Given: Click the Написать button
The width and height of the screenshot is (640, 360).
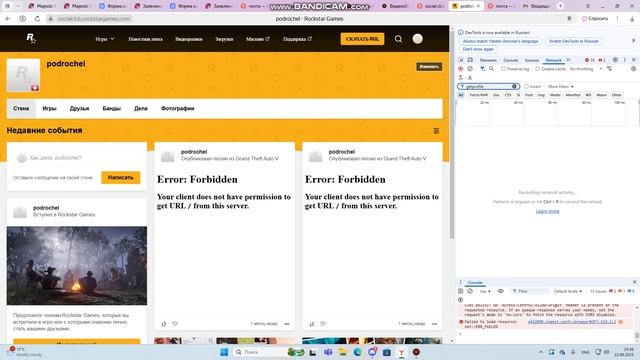Looking at the screenshot, I should click(x=120, y=178).
